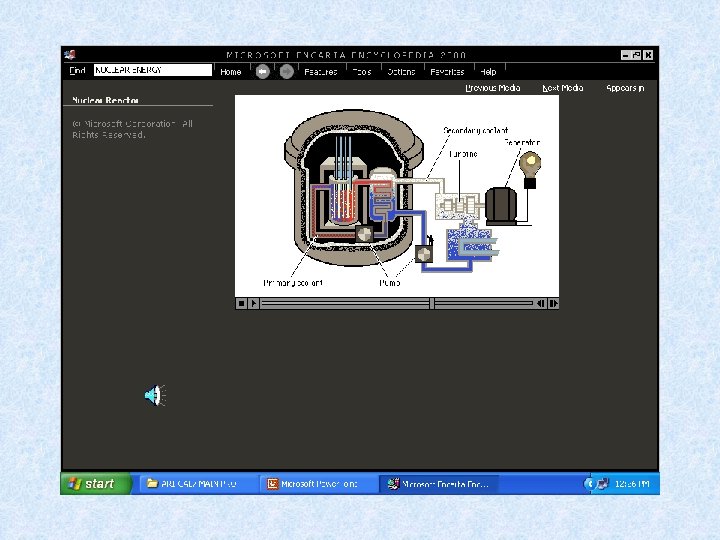
Task: Click the step forward frame icon
Action: tap(553, 303)
